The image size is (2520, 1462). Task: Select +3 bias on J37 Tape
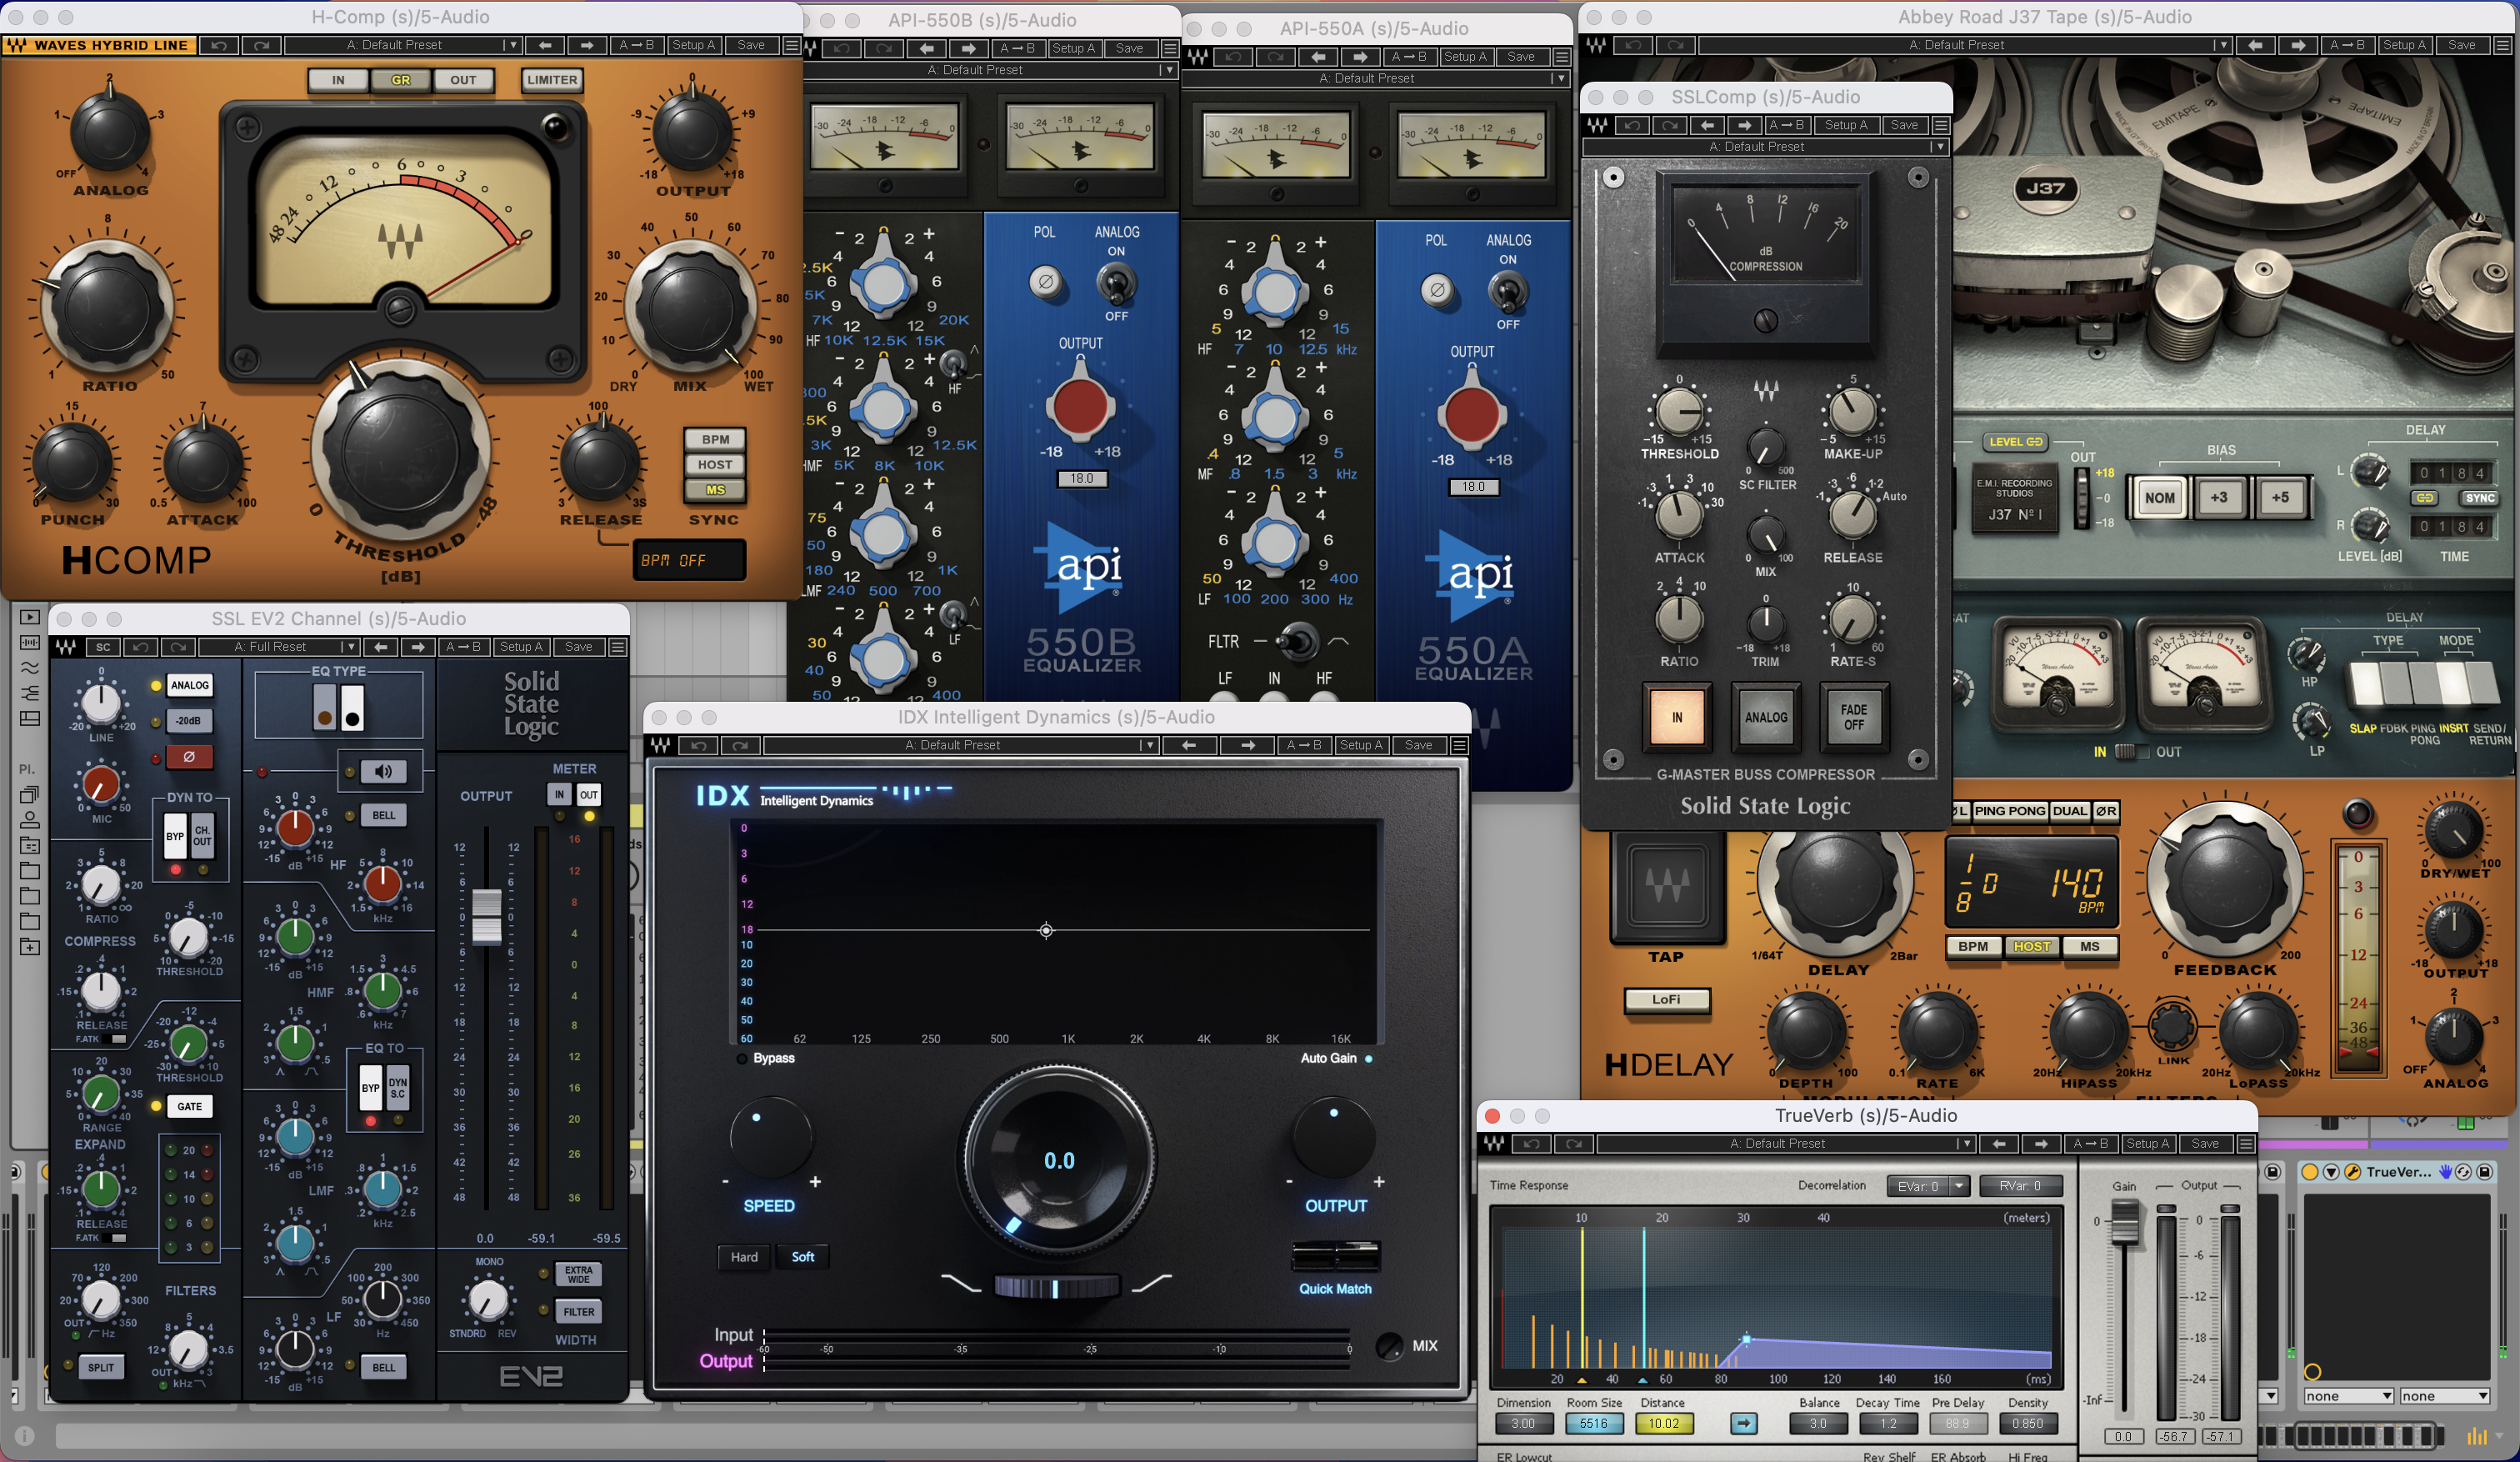(2219, 497)
